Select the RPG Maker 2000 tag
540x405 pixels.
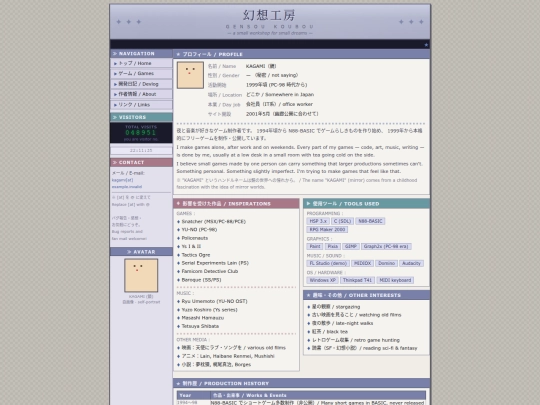(x=327, y=229)
